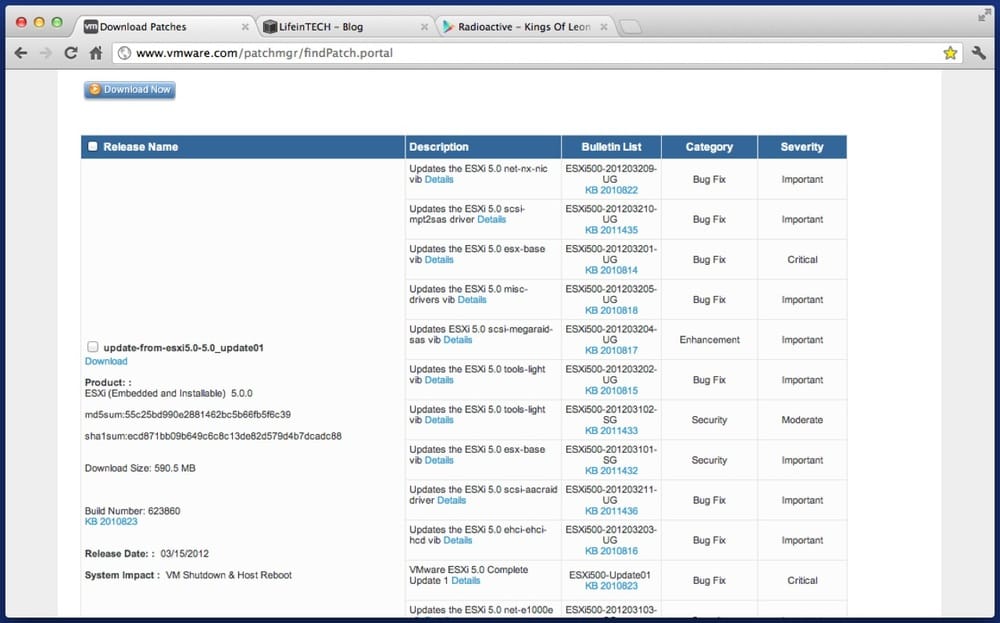Viewport: 1000px width, 623px height.
Task: Click the sha1sum hash text
Action: (x=213, y=436)
